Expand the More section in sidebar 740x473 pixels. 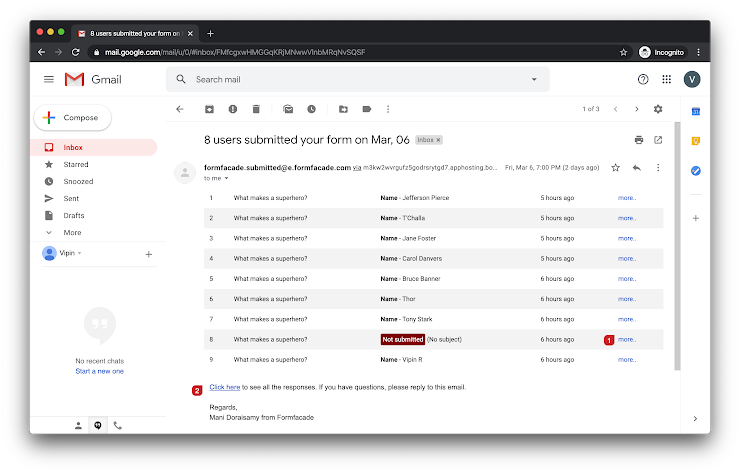(x=72, y=232)
